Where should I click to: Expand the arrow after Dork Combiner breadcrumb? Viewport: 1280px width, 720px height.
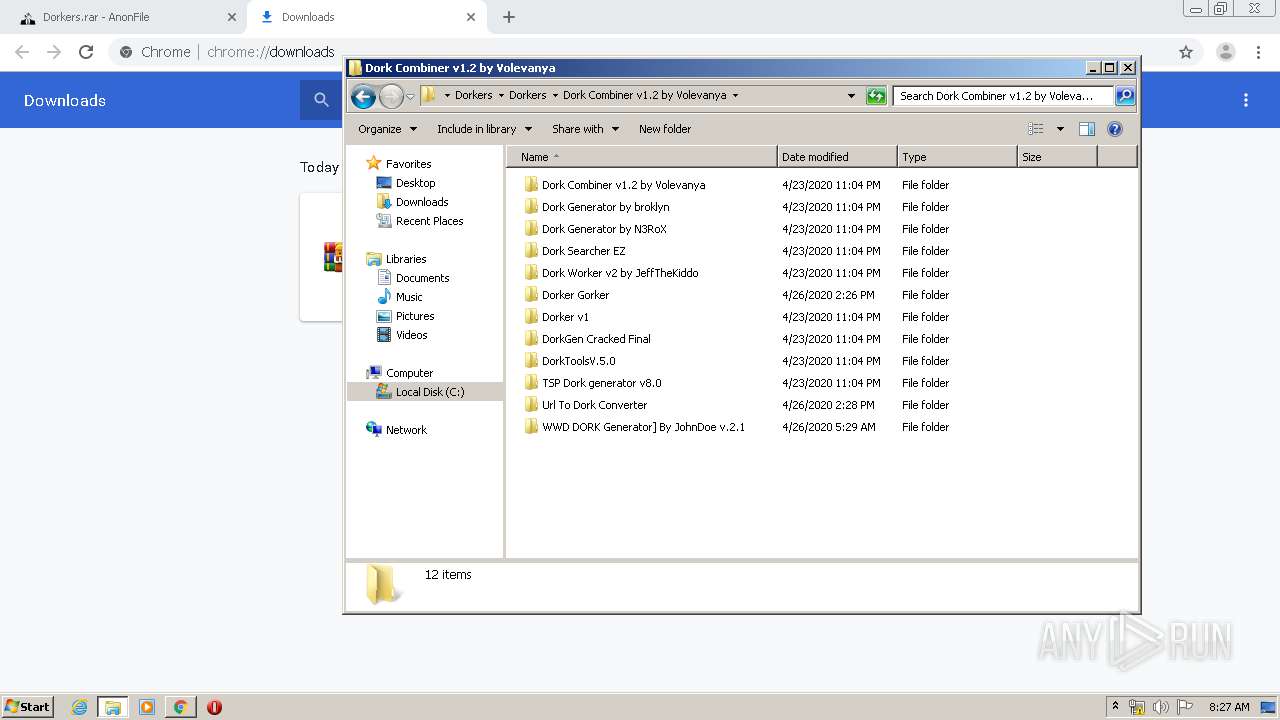(735, 96)
